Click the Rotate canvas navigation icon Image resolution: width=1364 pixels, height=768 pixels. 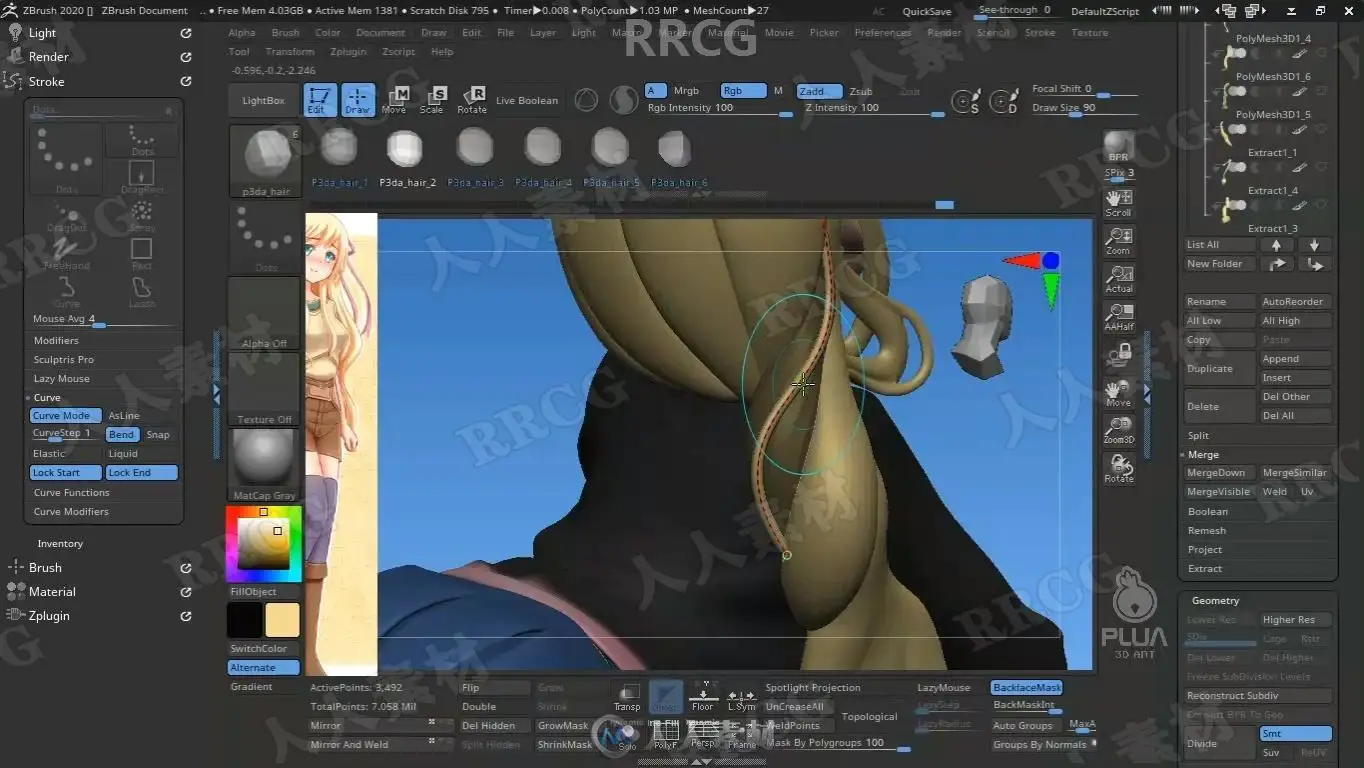(x=1119, y=469)
